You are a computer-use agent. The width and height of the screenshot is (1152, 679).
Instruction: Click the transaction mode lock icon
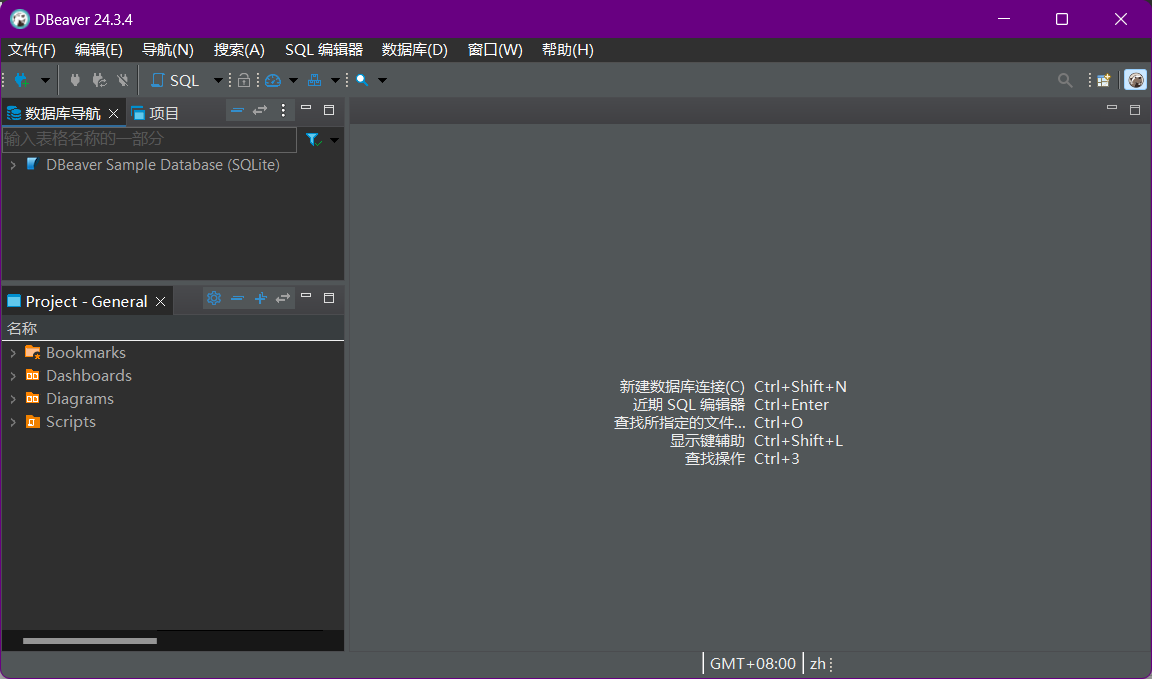244,80
